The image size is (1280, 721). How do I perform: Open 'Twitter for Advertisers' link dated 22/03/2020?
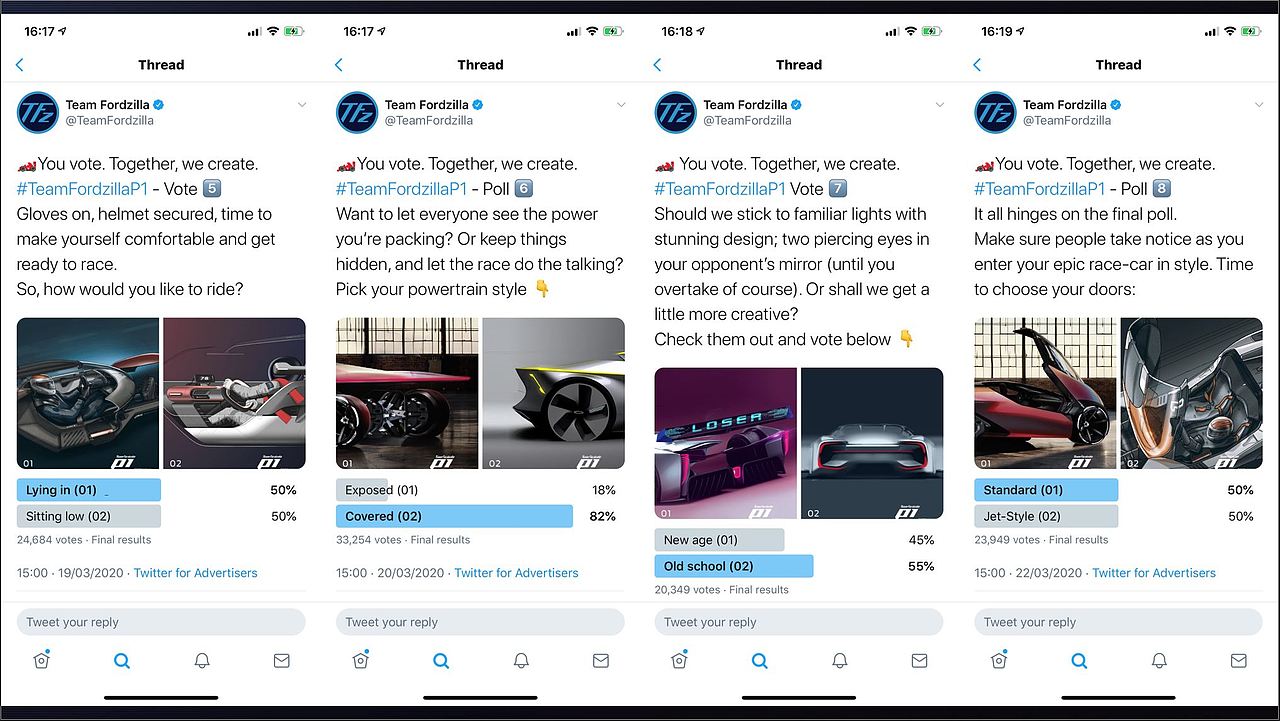pyautogui.click(x=1154, y=573)
